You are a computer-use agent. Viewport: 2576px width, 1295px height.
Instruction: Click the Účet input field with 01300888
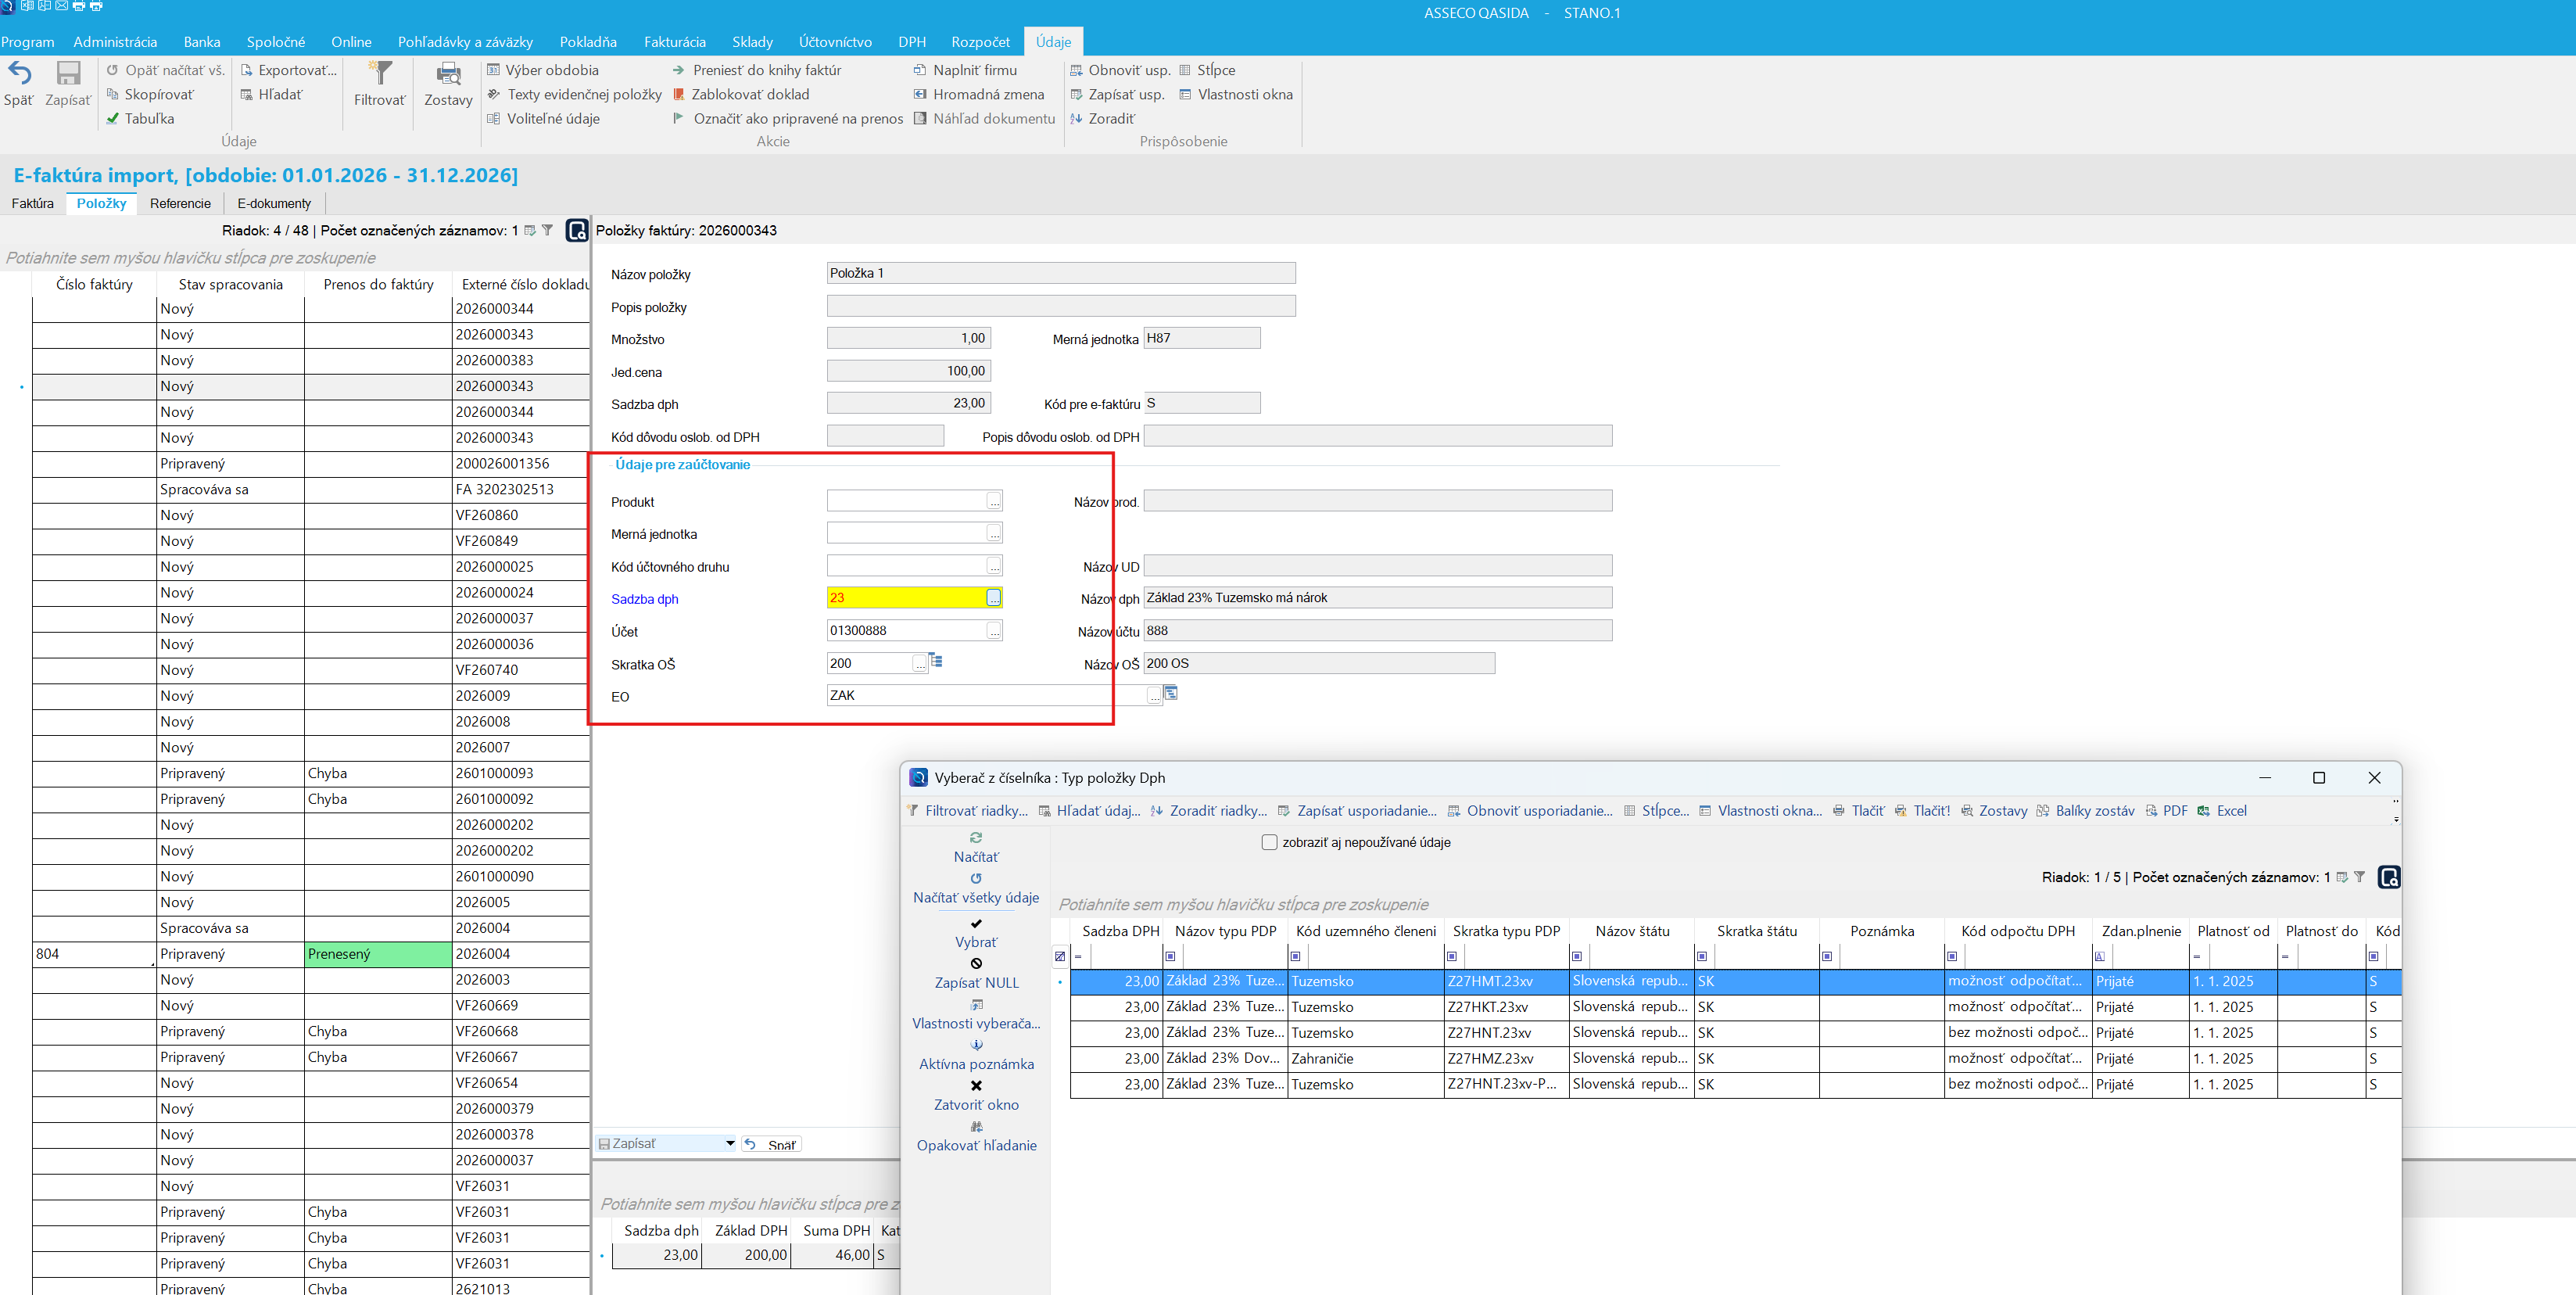[907, 630]
